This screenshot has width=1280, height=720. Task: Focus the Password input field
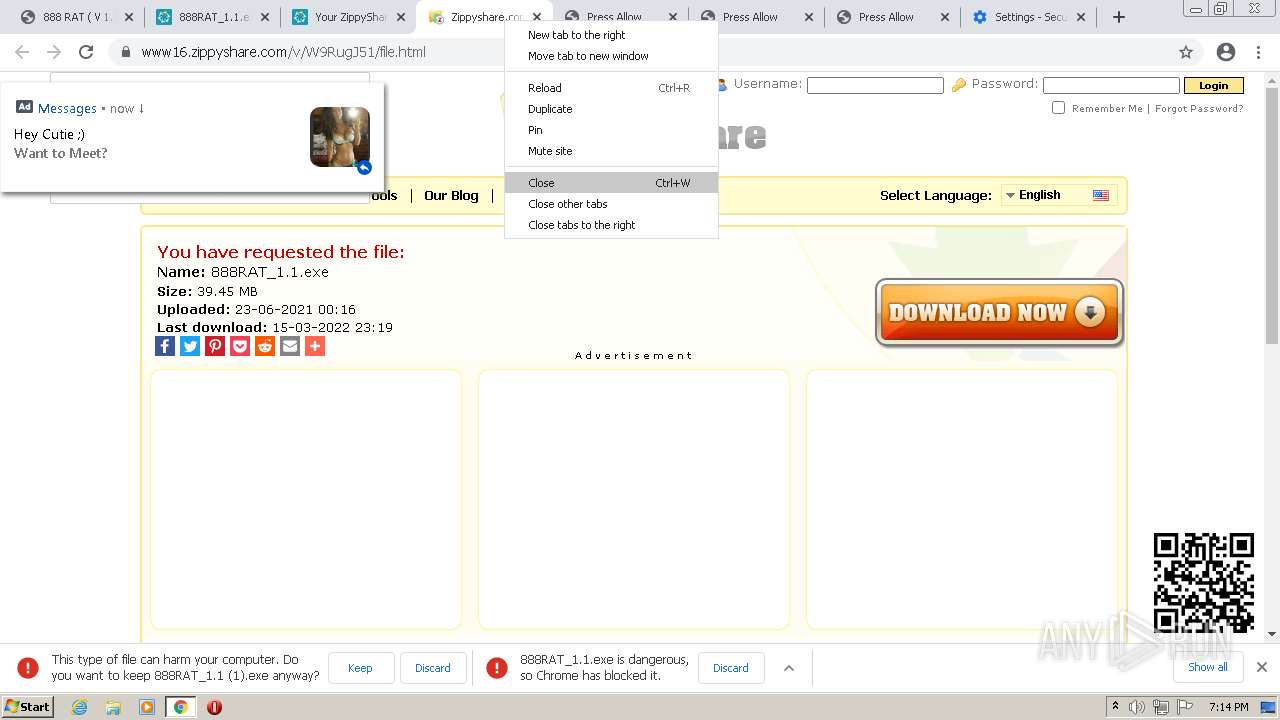point(1111,85)
